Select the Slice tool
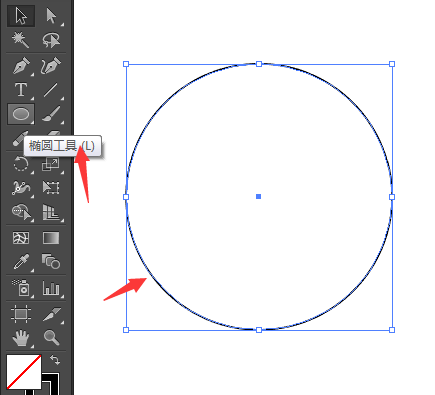435x395 pixels. tap(51, 314)
